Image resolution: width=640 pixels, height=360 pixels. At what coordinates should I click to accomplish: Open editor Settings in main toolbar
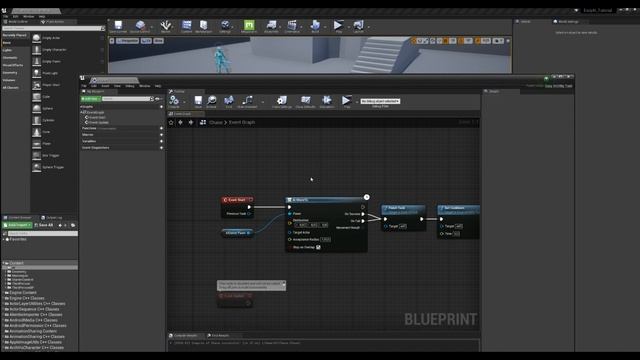[225, 27]
